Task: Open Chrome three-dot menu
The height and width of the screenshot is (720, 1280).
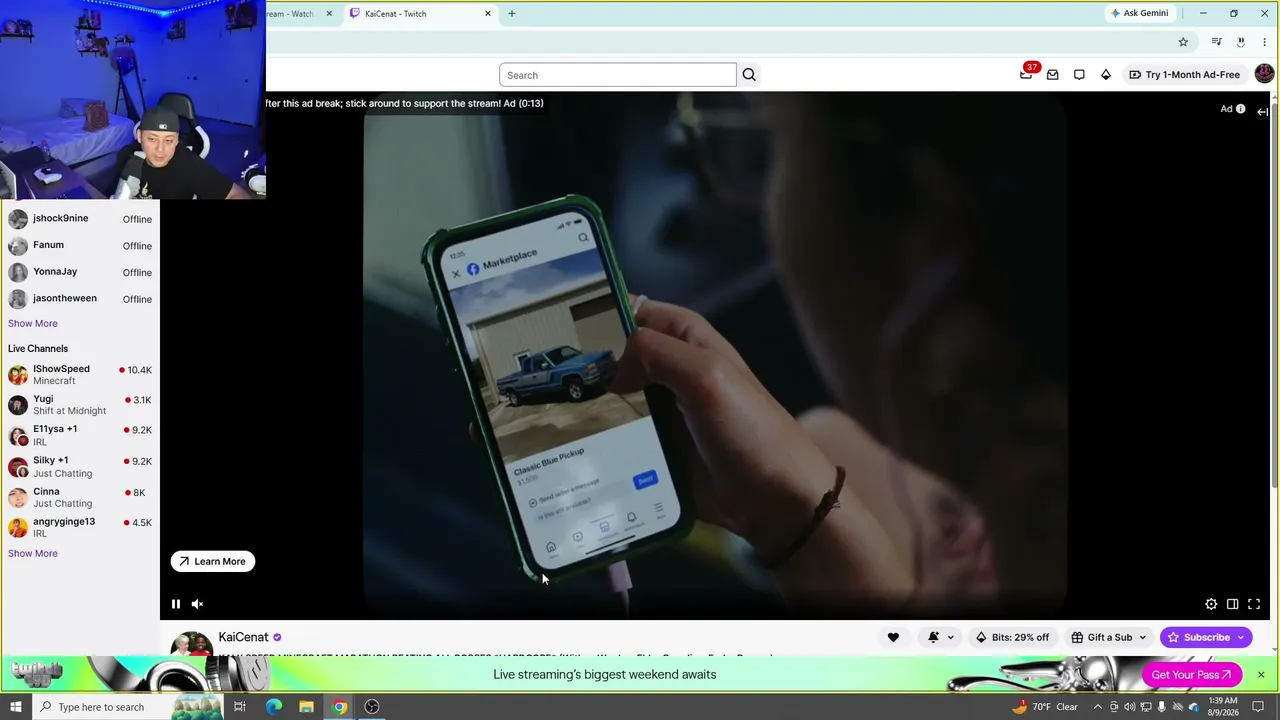Action: (x=1264, y=42)
